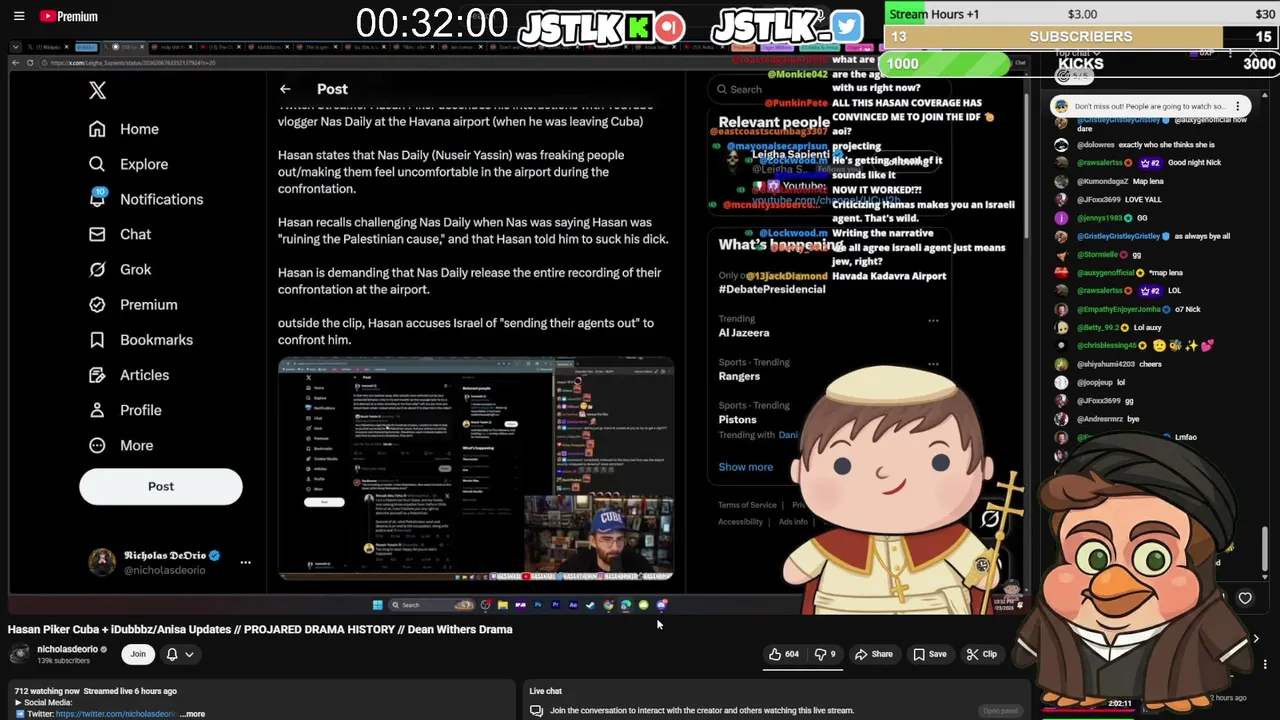Open the Pistons trending topic

click(x=737, y=419)
